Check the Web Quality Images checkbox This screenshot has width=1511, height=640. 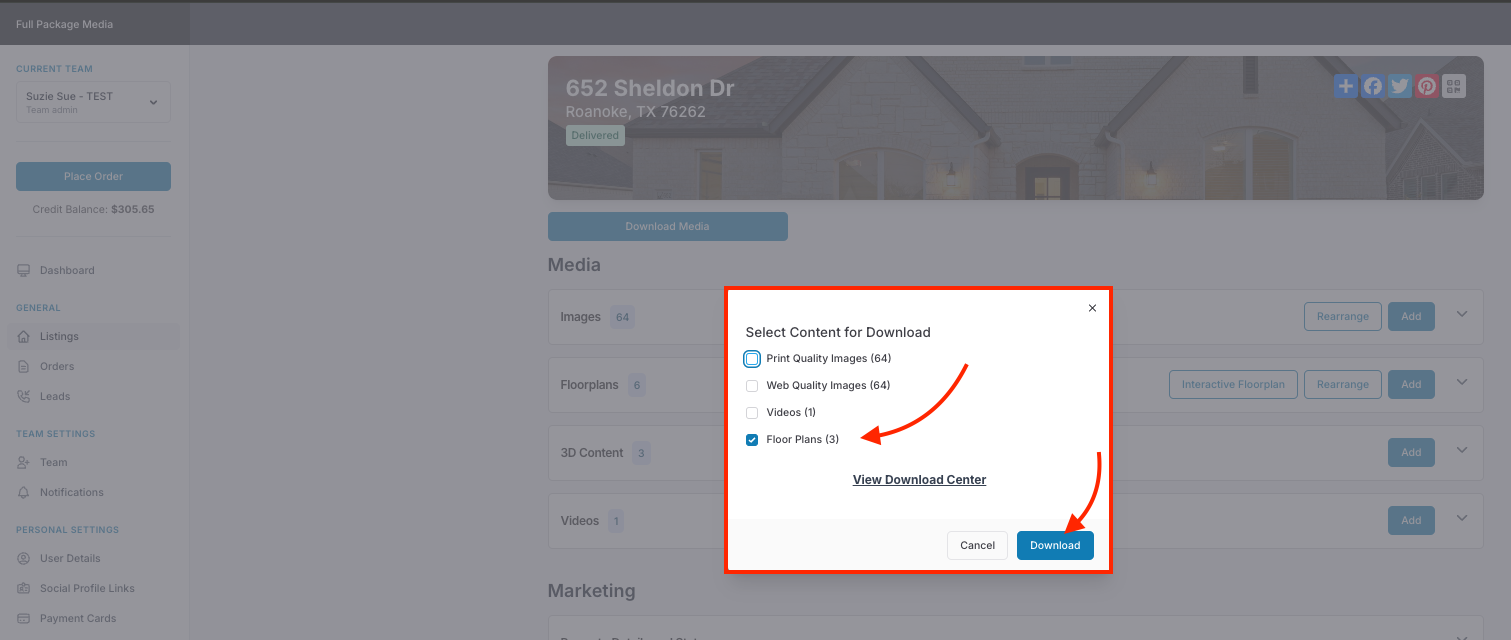click(x=752, y=386)
